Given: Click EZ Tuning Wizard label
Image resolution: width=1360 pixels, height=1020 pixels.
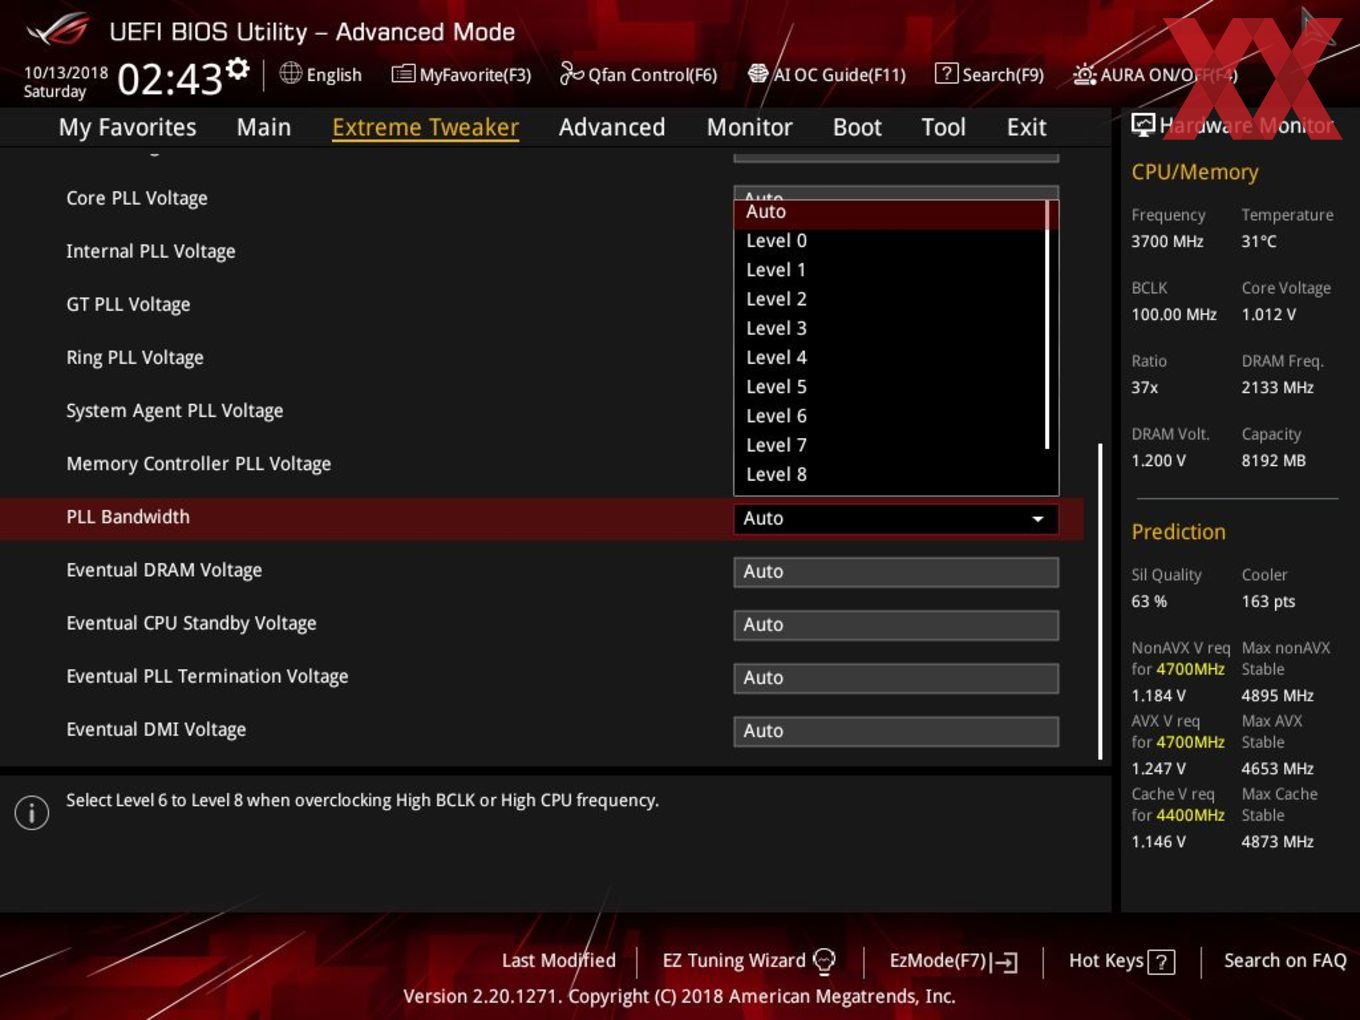Looking at the screenshot, I should [733, 960].
